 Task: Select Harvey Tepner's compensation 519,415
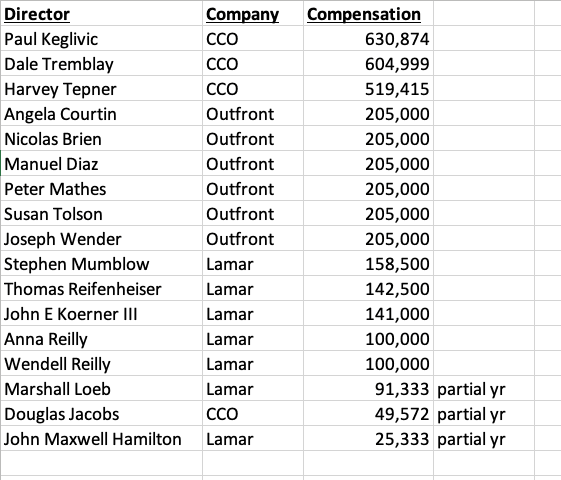tap(369, 88)
